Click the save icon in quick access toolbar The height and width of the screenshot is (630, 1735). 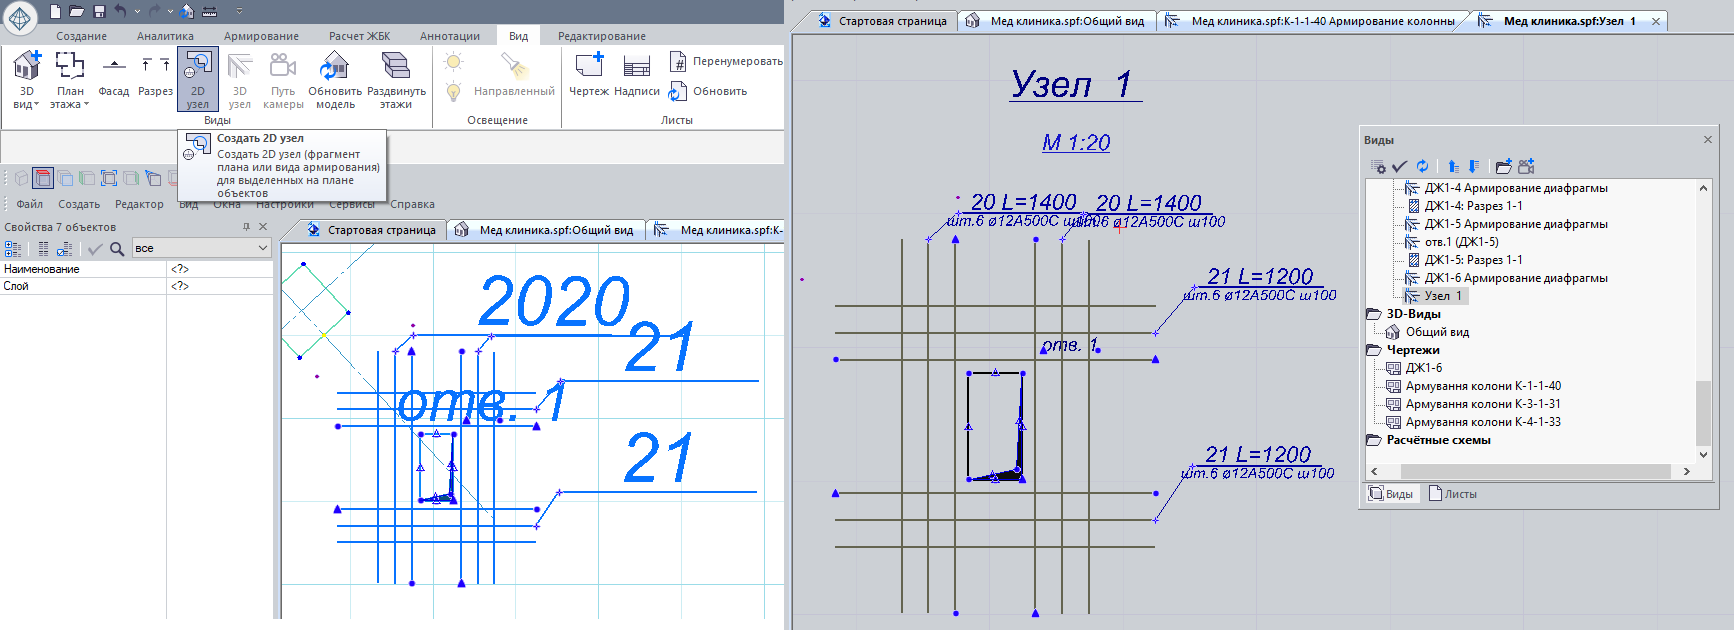click(x=99, y=11)
